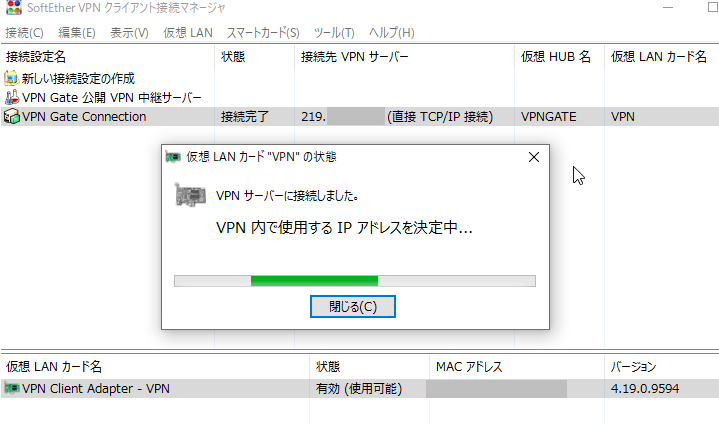Image resolution: width=719 pixels, height=424 pixels.
Task: Open the 編集(E) menu
Action: (77, 33)
